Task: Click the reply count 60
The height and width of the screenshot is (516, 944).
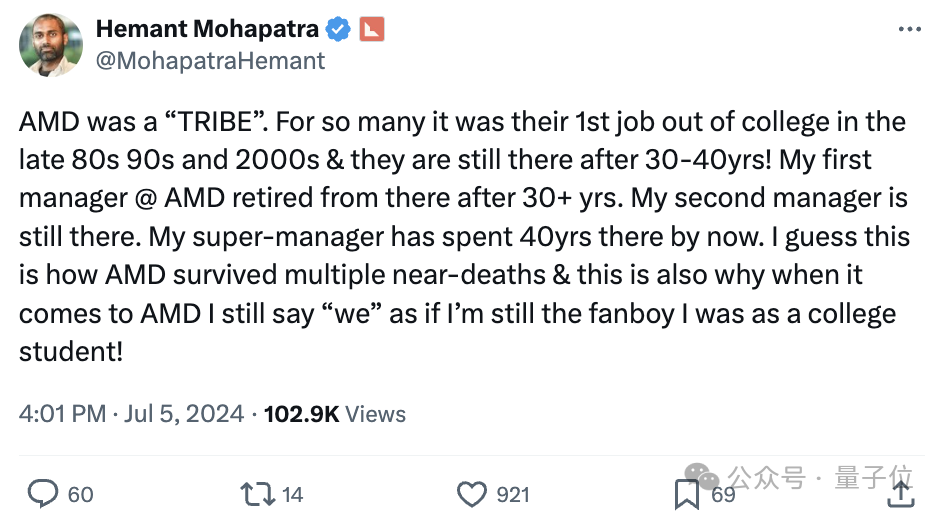Action: click(81, 494)
